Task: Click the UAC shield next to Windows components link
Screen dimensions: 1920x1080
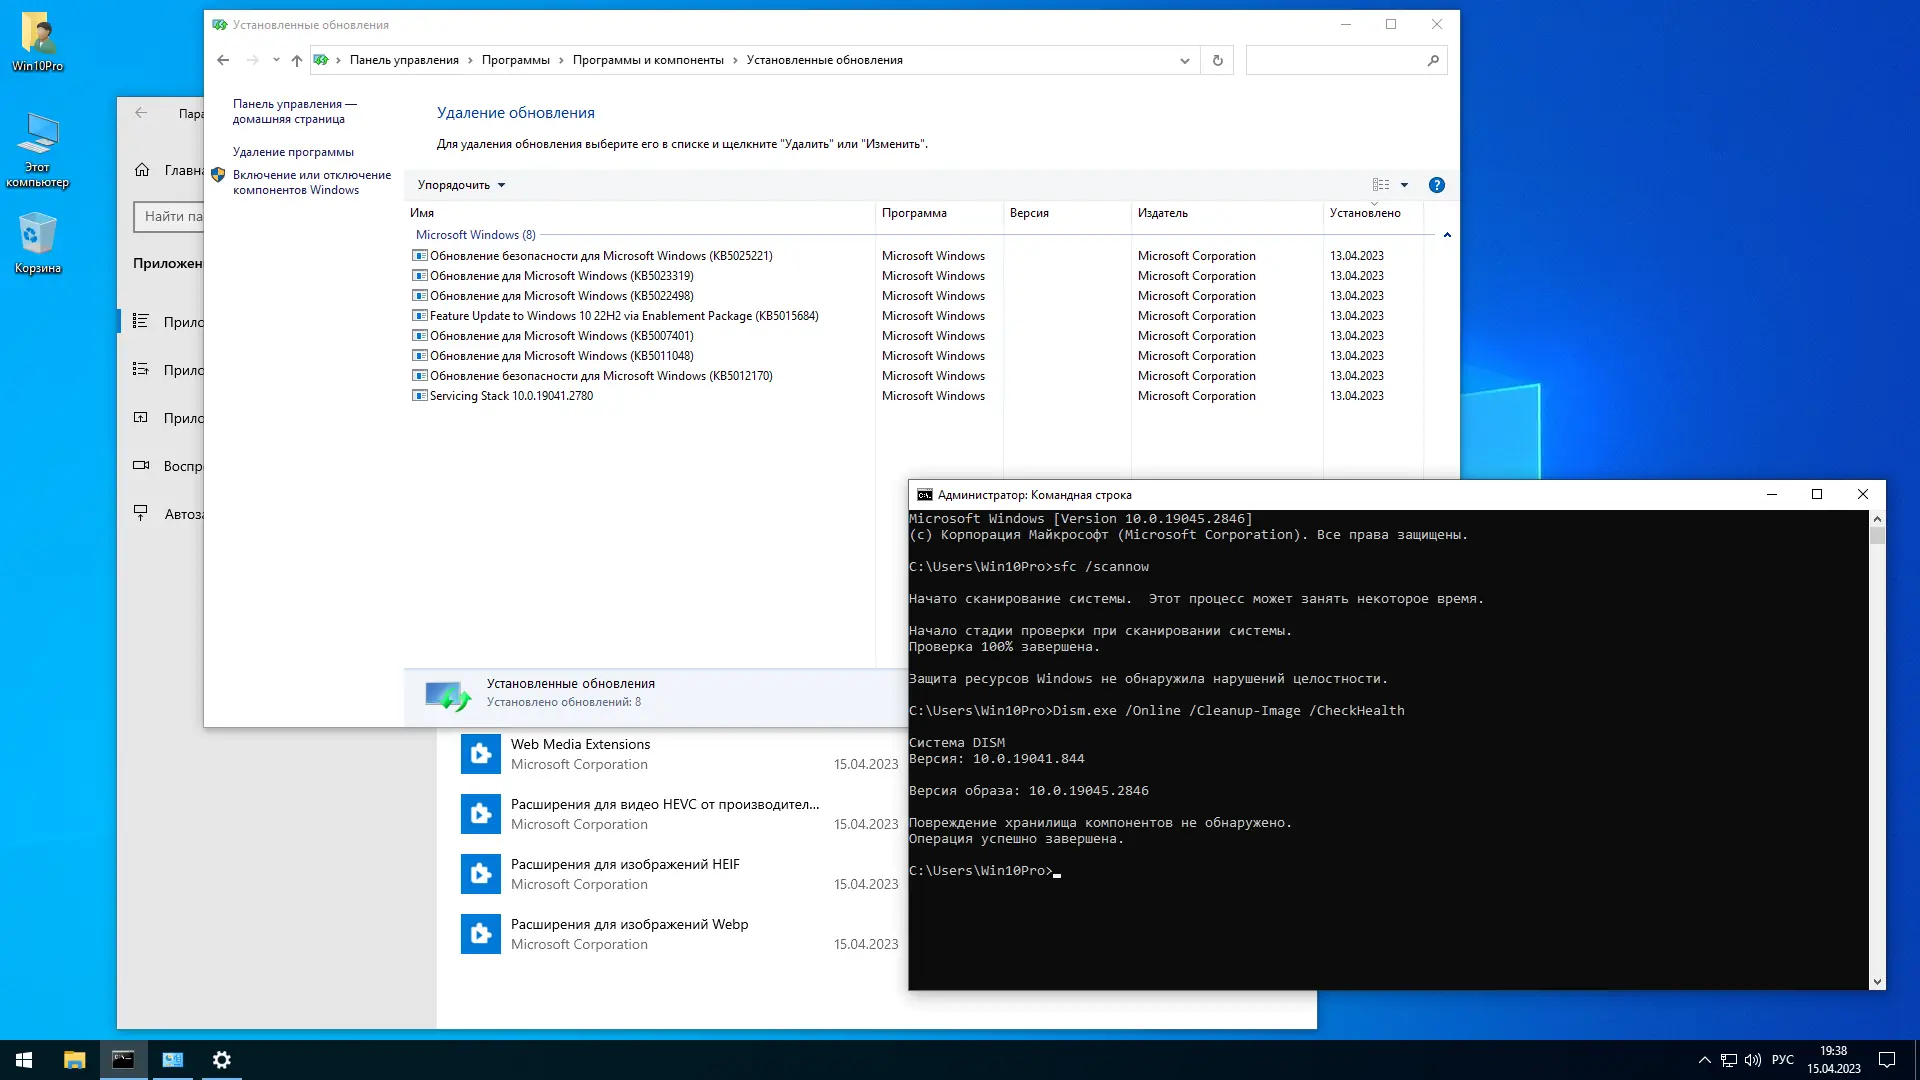Action: [x=217, y=173]
